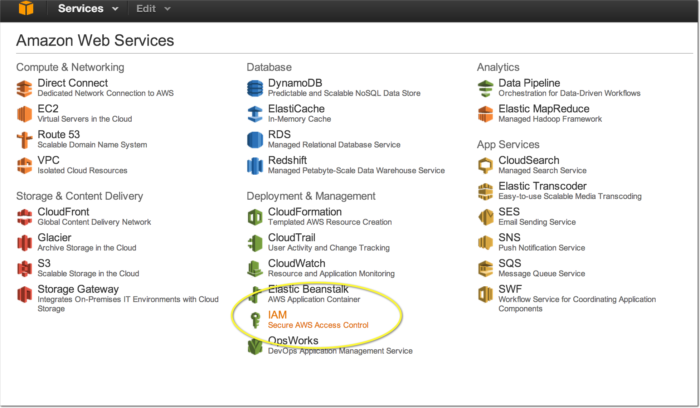This screenshot has height=408, width=700.
Task: Click the Glacier archive storage icon
Action: point(25,243)
